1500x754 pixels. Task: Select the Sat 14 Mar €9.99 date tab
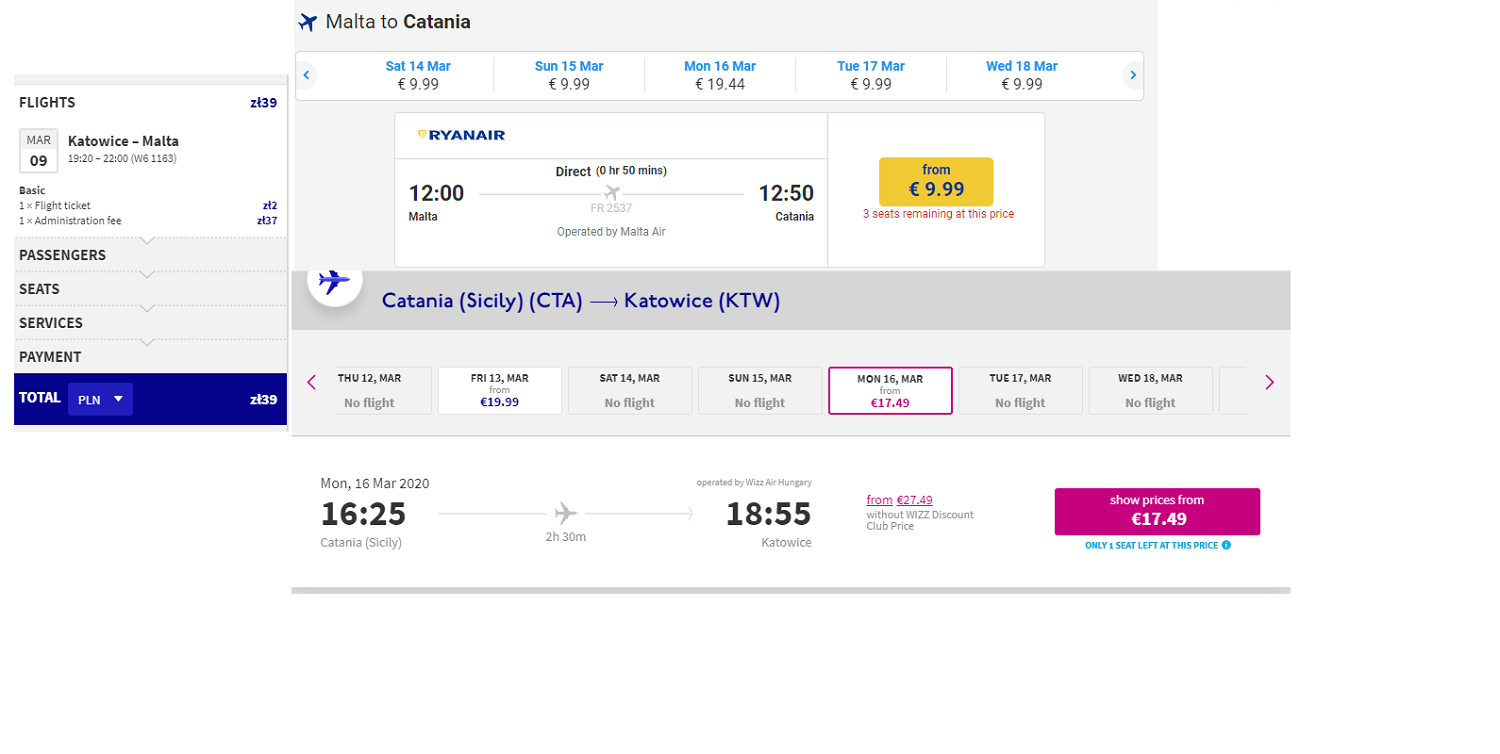(418, 75)
